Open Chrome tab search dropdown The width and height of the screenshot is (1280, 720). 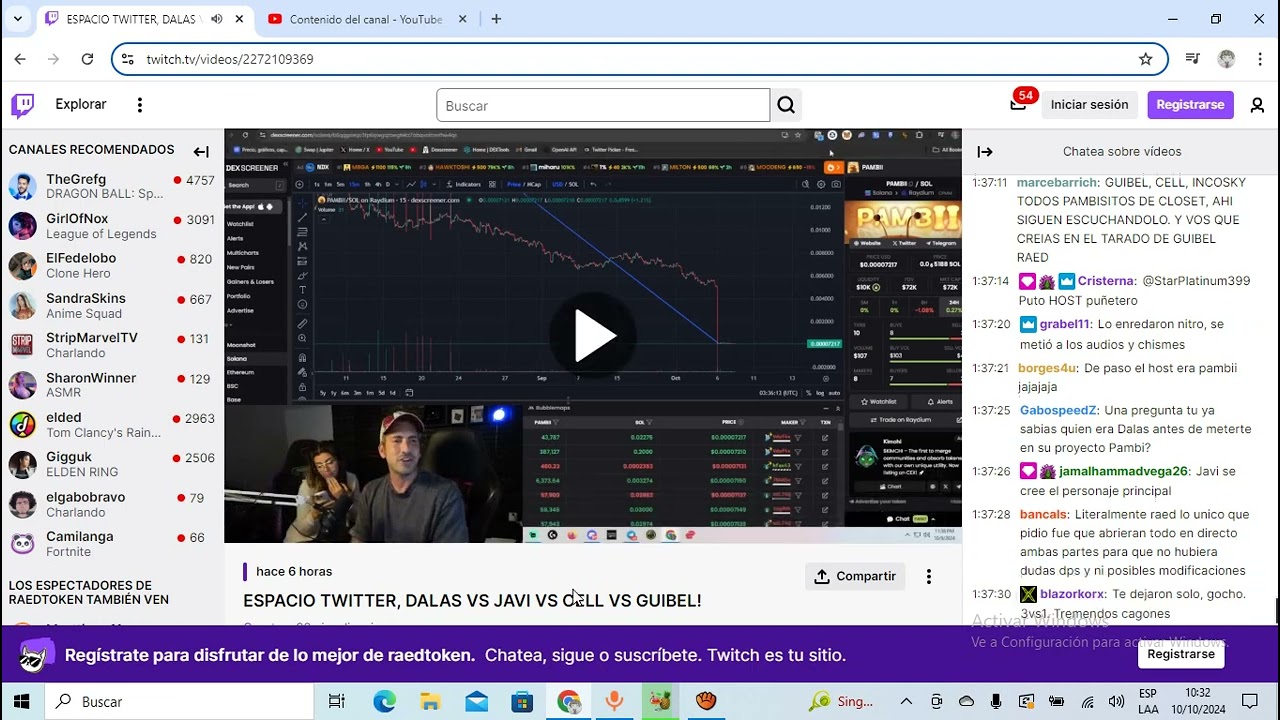coord(17,19)
